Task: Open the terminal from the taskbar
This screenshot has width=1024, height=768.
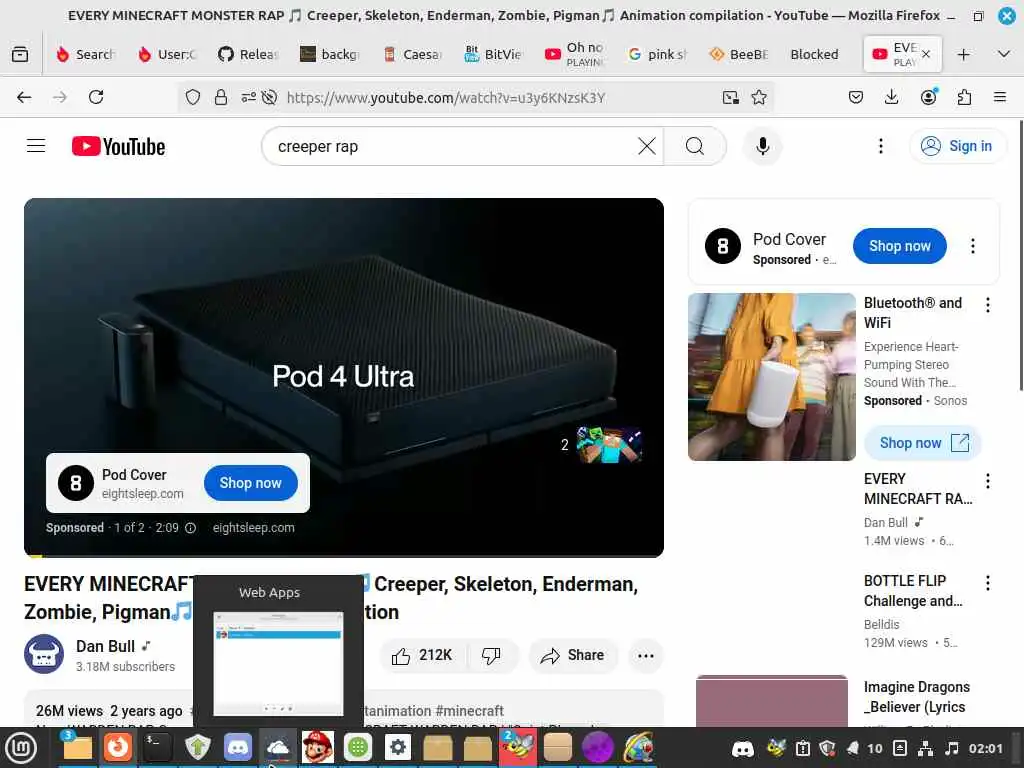Action: pos(157,748)
